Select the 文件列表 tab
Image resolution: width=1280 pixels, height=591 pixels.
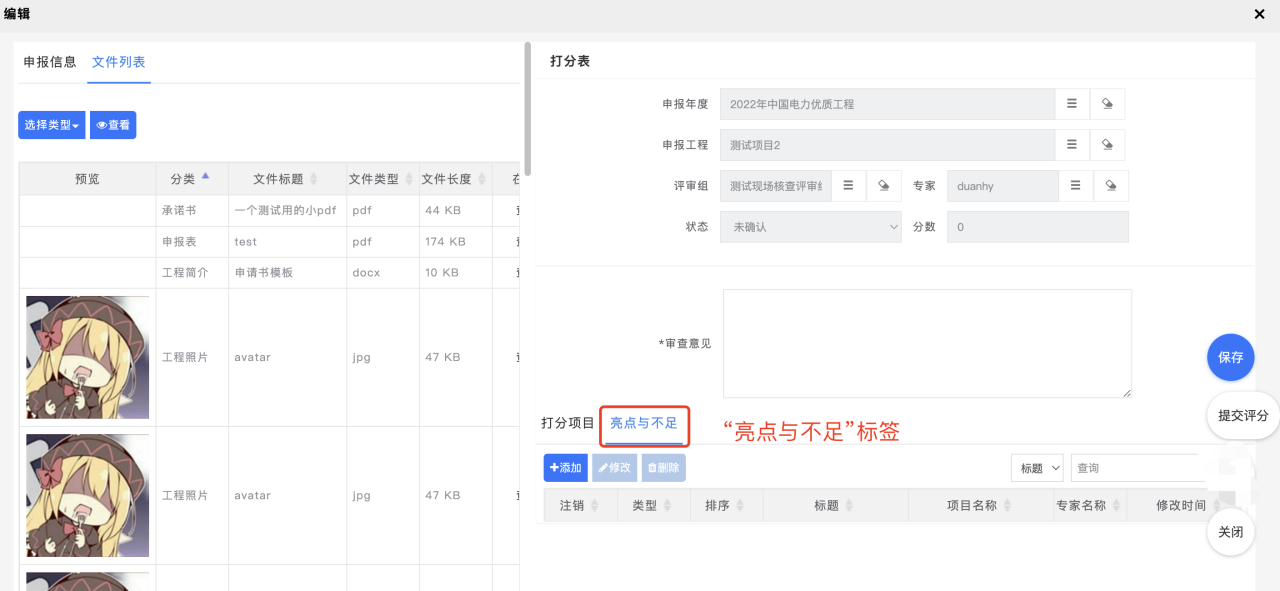[119, 62]
